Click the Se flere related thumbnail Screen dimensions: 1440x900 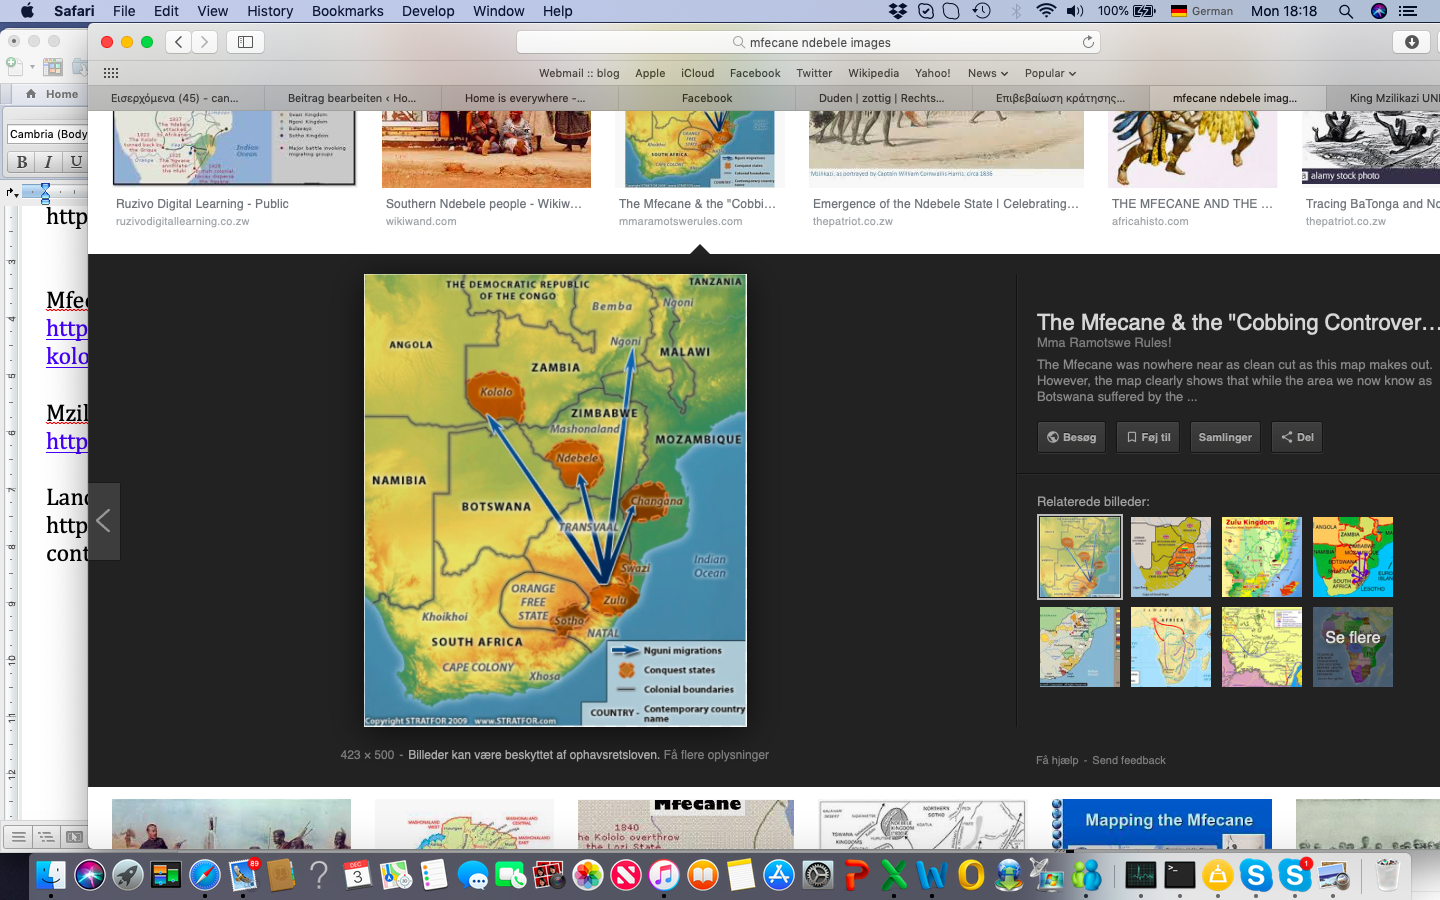pos(1352,647)
